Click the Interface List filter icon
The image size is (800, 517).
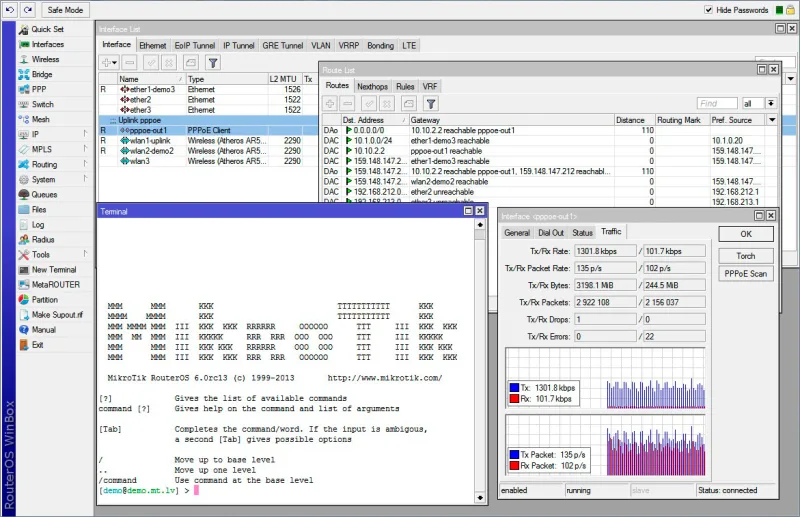pyautogui.click(x=213, y=63)
